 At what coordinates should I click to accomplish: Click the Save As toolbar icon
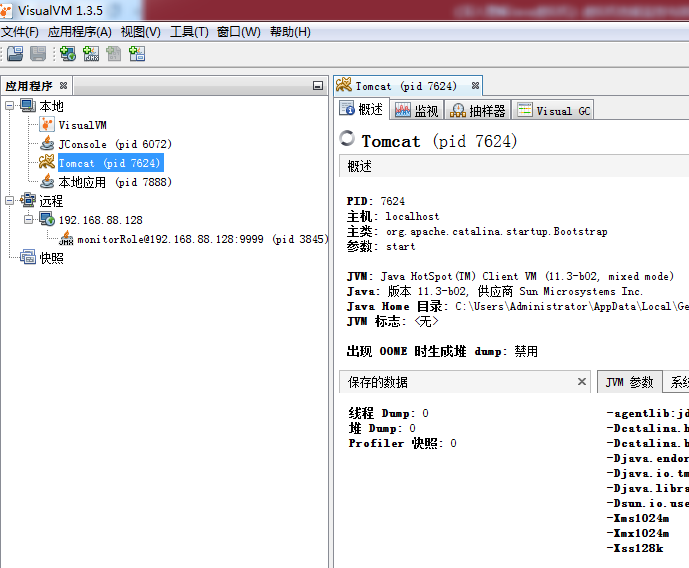click(38, 54)
